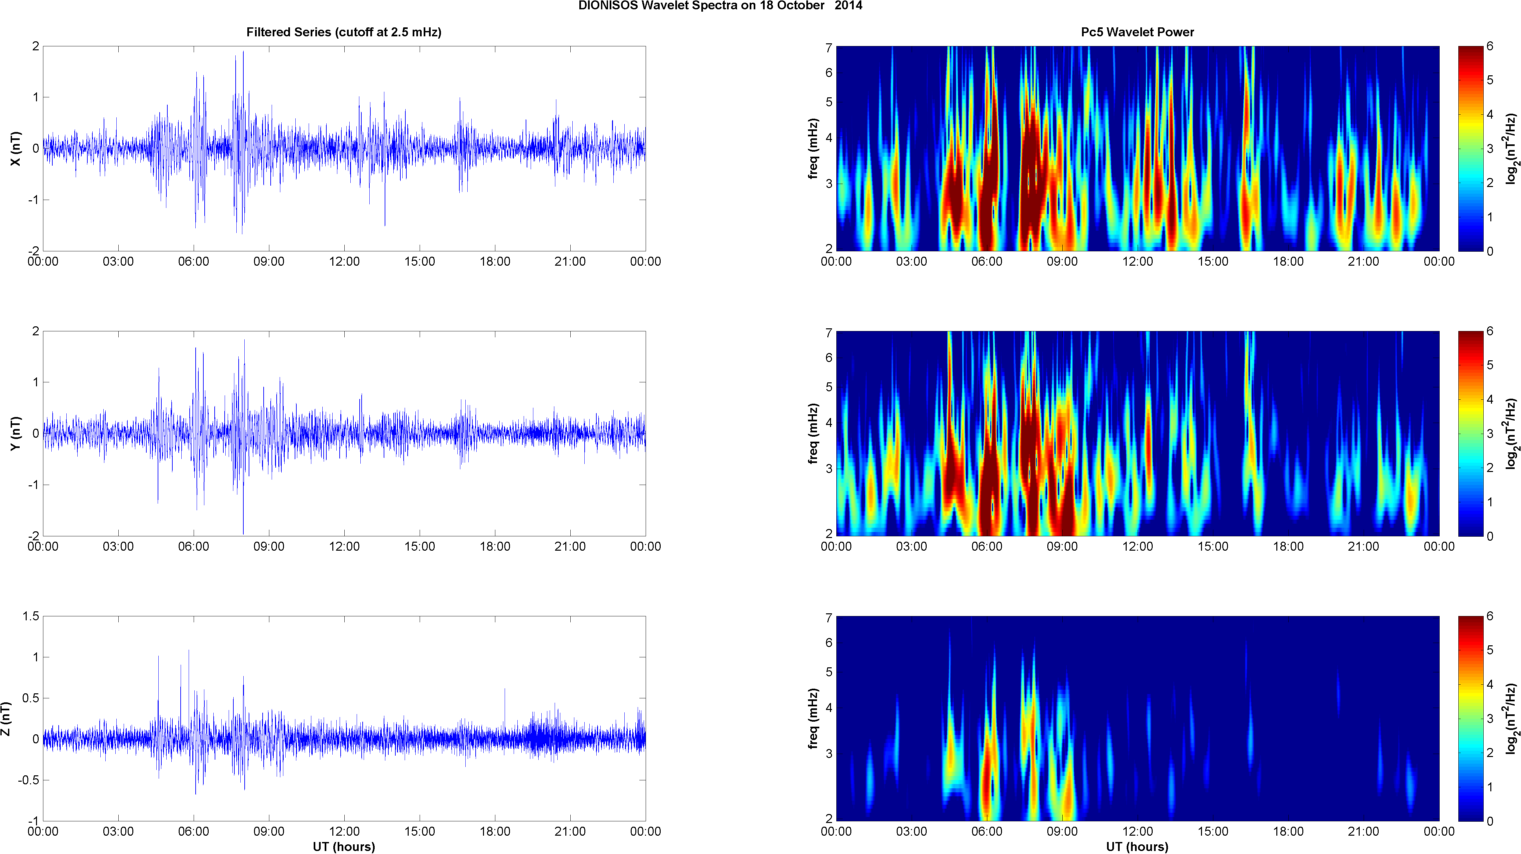Click the Z component wavelet power spectrogram
The image size is (1521, 854).
1137,718
